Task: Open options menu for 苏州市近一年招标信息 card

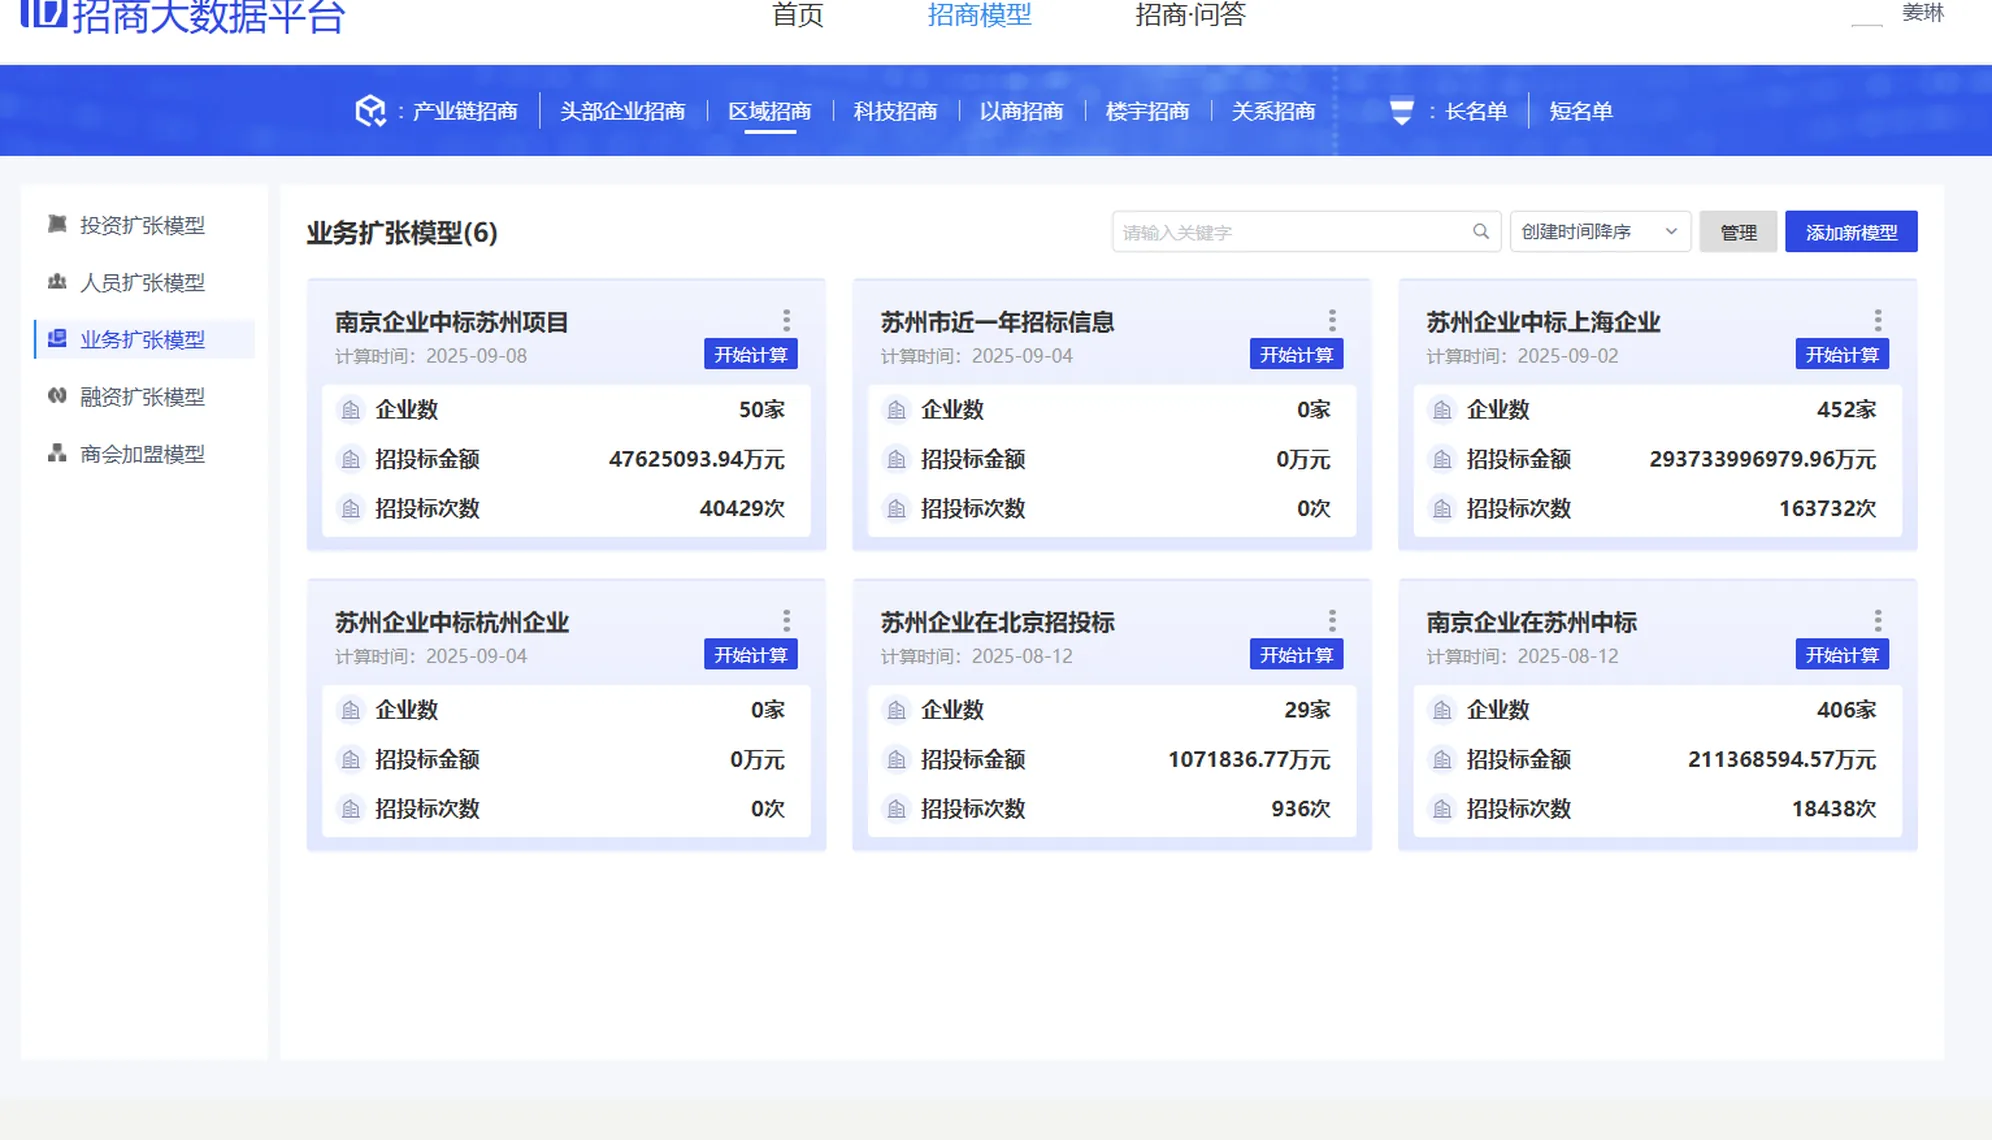Action: point(1332,320)
